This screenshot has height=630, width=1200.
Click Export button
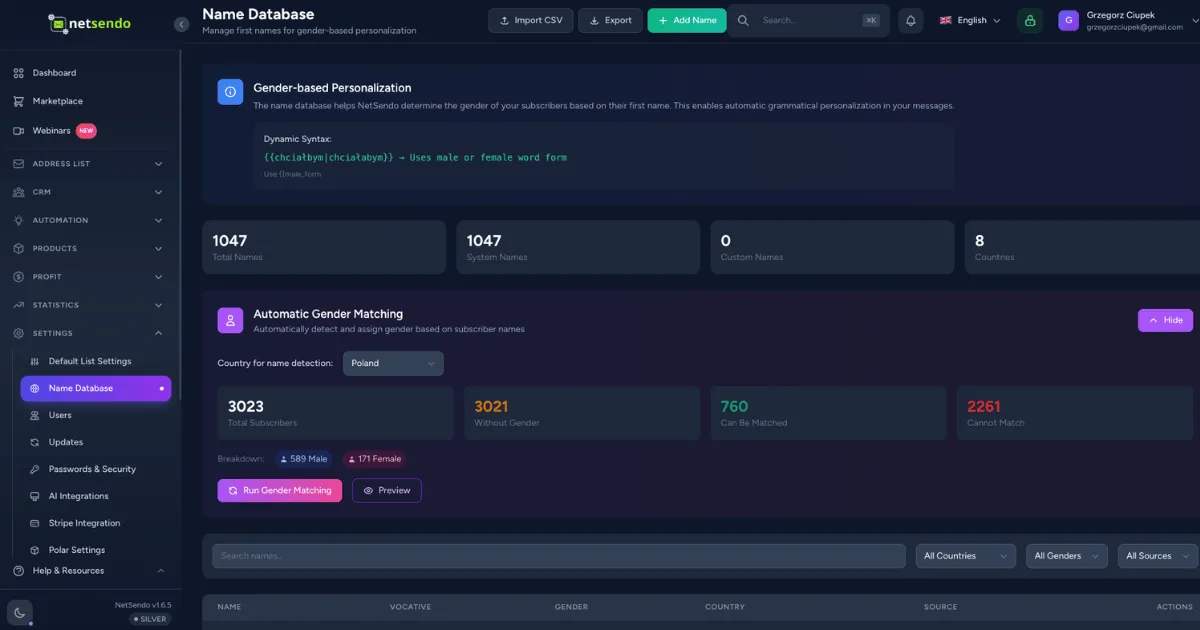click(x=610, y=20)
